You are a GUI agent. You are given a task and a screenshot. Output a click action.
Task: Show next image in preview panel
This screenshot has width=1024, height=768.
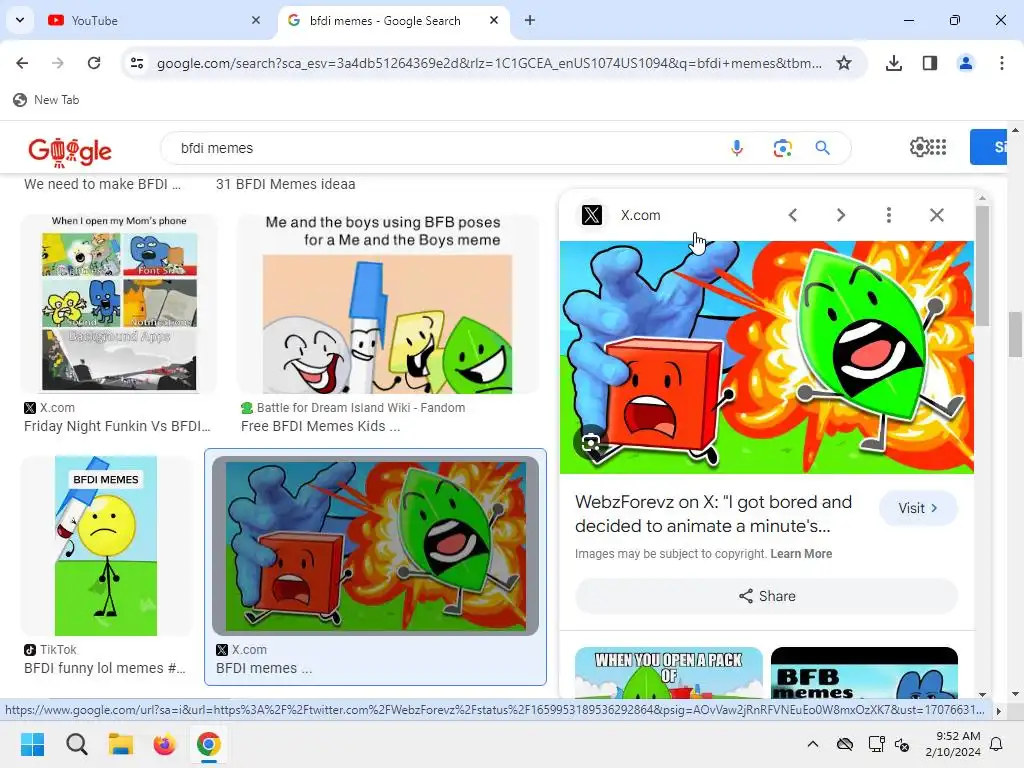[x=840, y=215]
